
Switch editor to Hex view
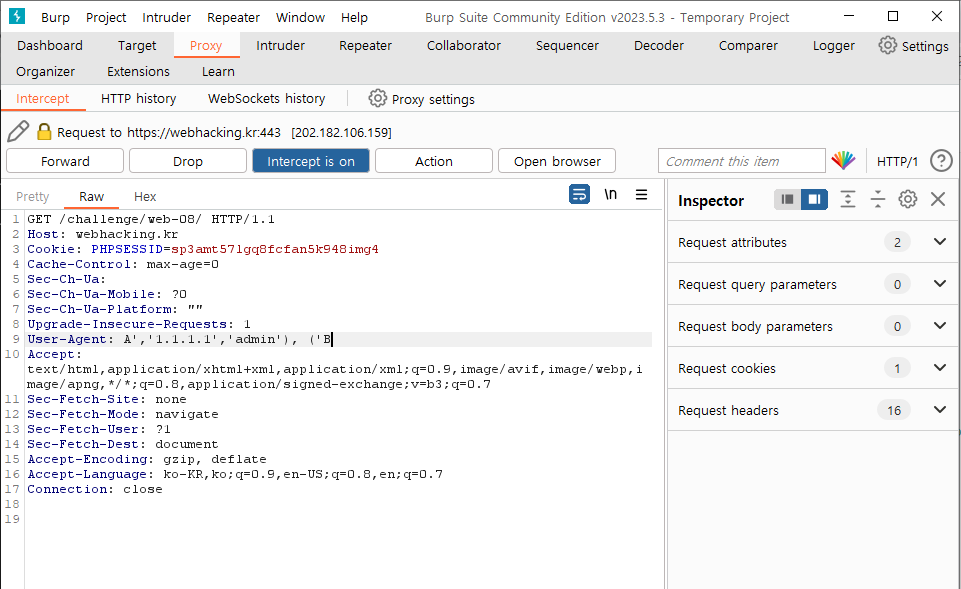(145, 196)
